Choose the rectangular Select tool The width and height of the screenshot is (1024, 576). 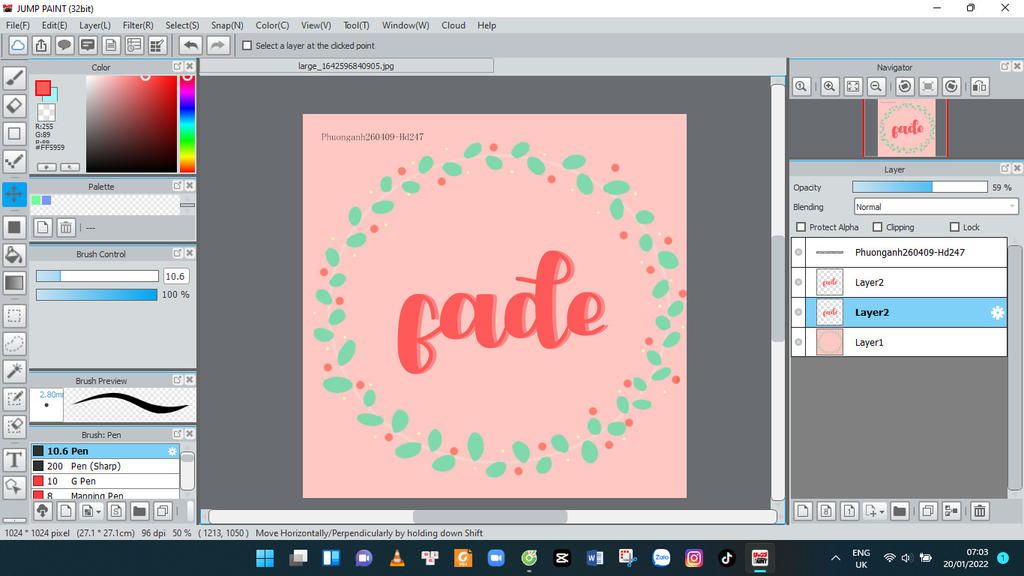14,316
